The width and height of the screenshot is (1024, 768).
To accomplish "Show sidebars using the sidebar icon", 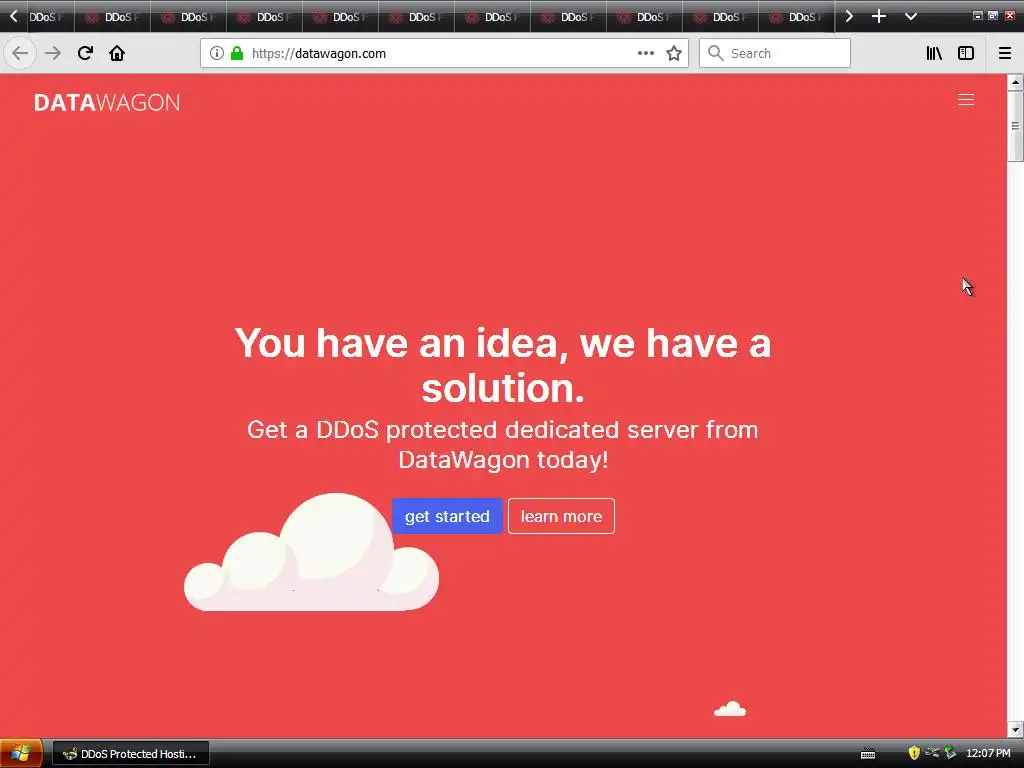I will point(966,53).
